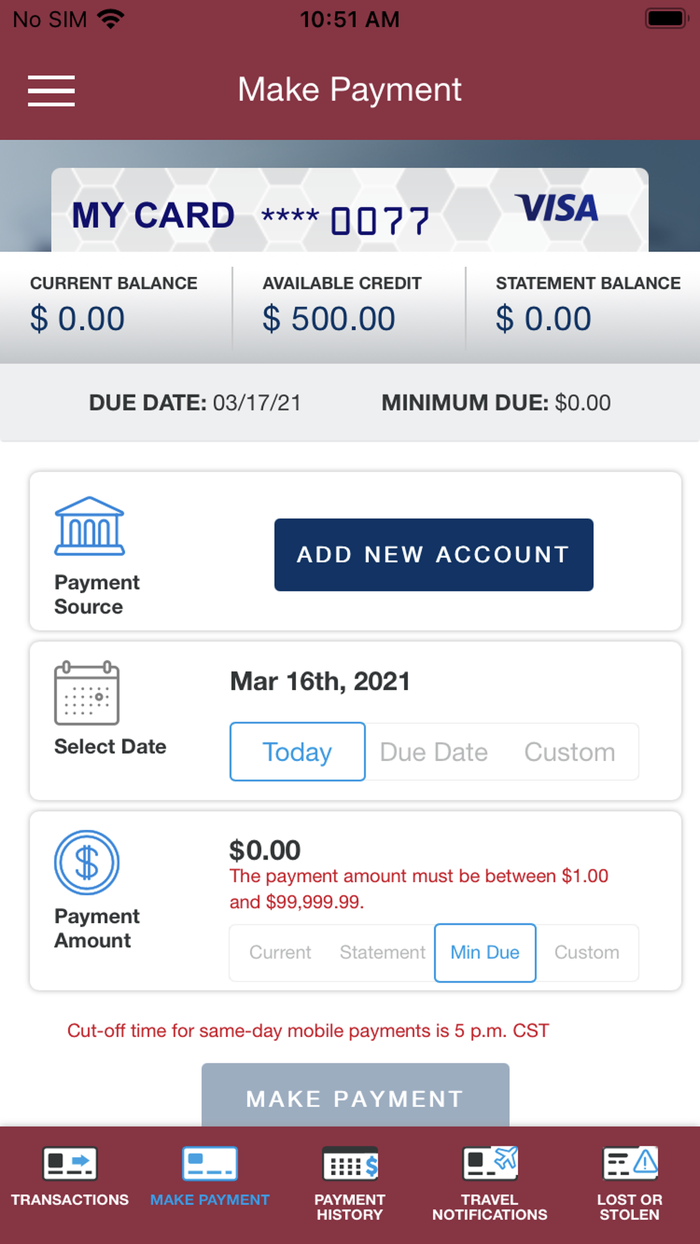Choose Custom for the payment date
The height and width of the screenshot is (1244, 700).
(569, 752)
